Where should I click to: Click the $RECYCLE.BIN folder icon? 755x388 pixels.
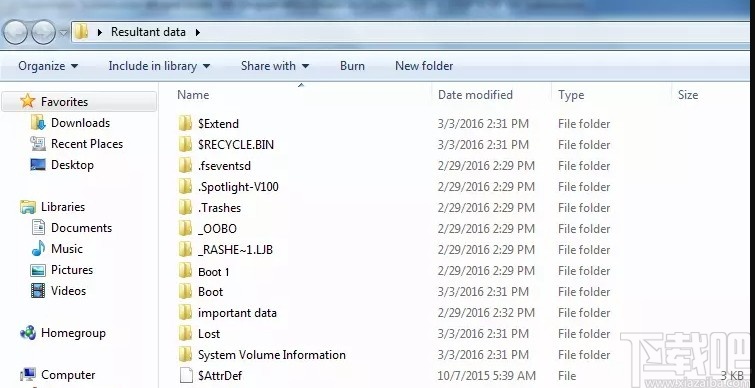click(x=185, y=144)
